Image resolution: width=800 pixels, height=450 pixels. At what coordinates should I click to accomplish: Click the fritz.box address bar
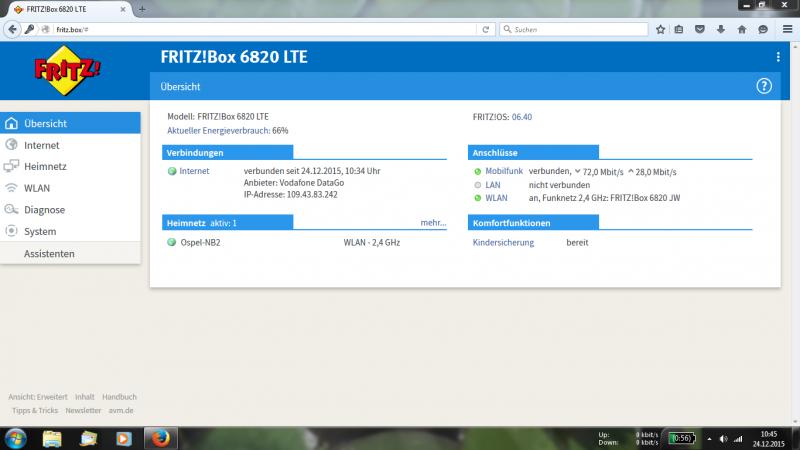(x=265, y=30)
